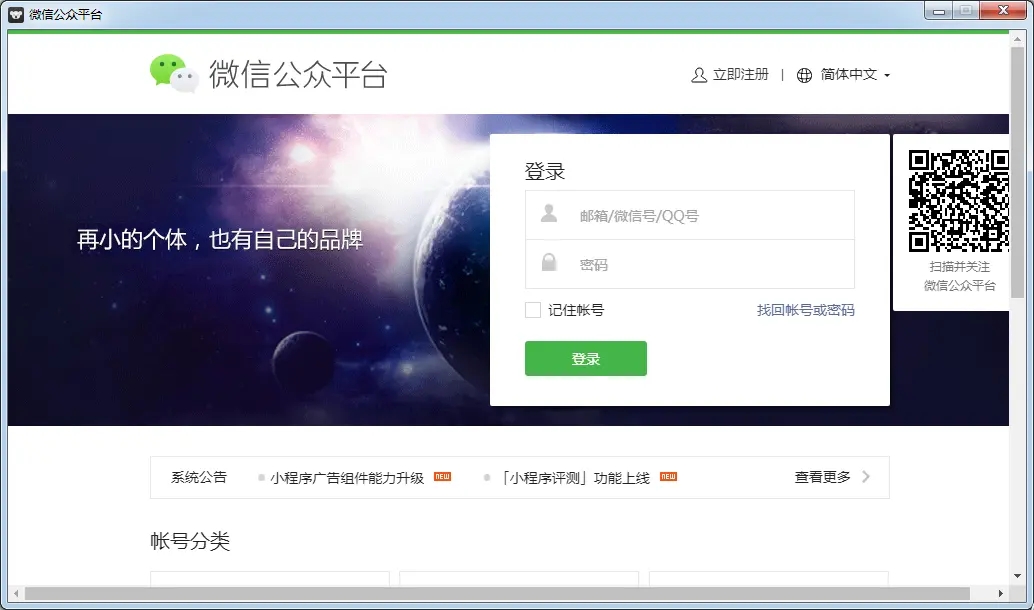The width and height of the screenshot is (1034, 610).
Task: Open the 简体中文 language dropdown arrow
Action: tap(887, 76)
